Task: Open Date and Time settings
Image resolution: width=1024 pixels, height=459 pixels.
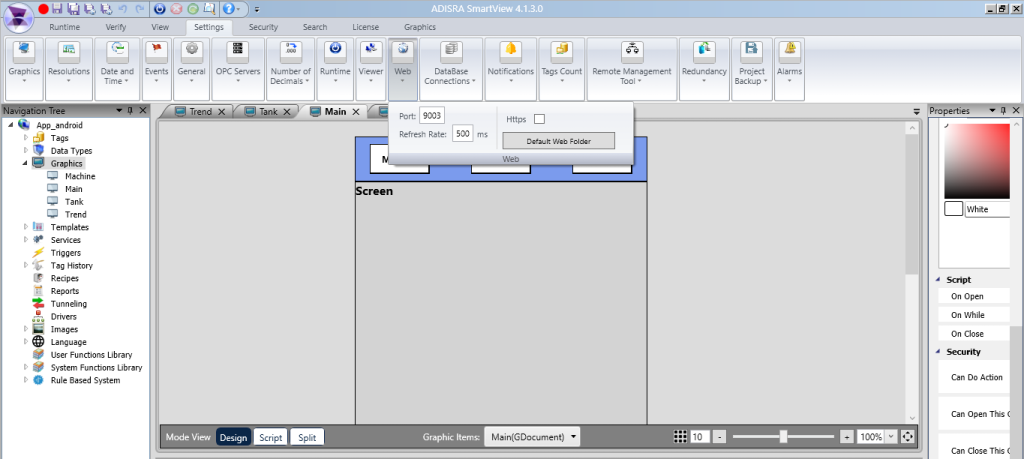Action: [x=118, y=69]
